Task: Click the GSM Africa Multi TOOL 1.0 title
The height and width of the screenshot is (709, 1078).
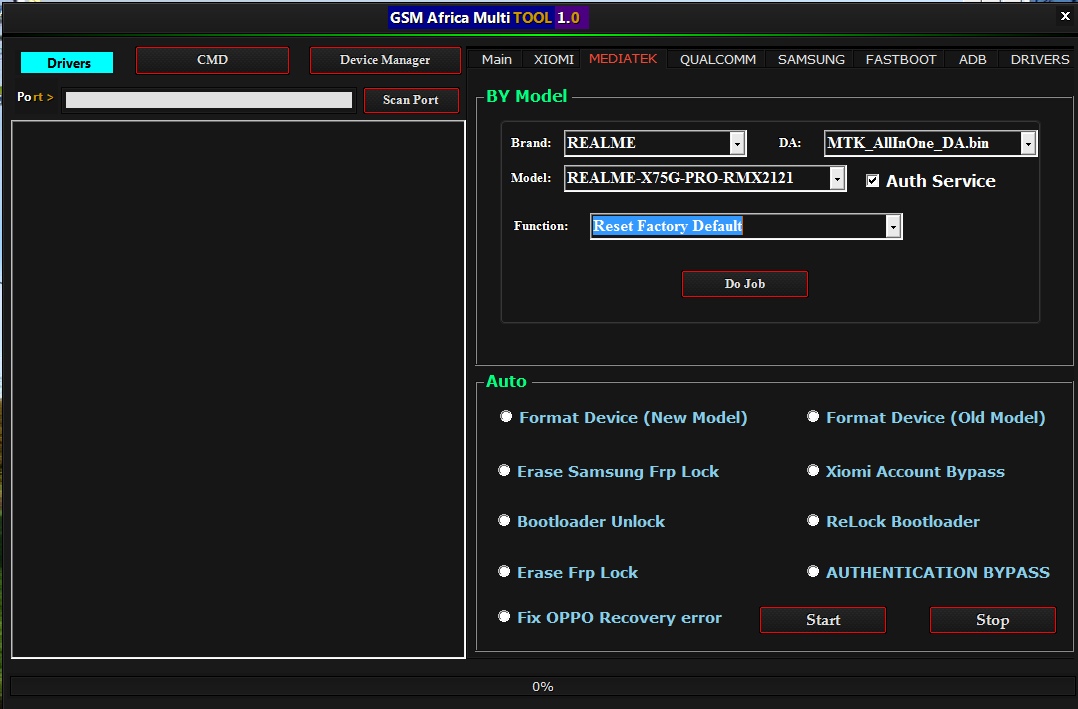Action: (487, 17)
